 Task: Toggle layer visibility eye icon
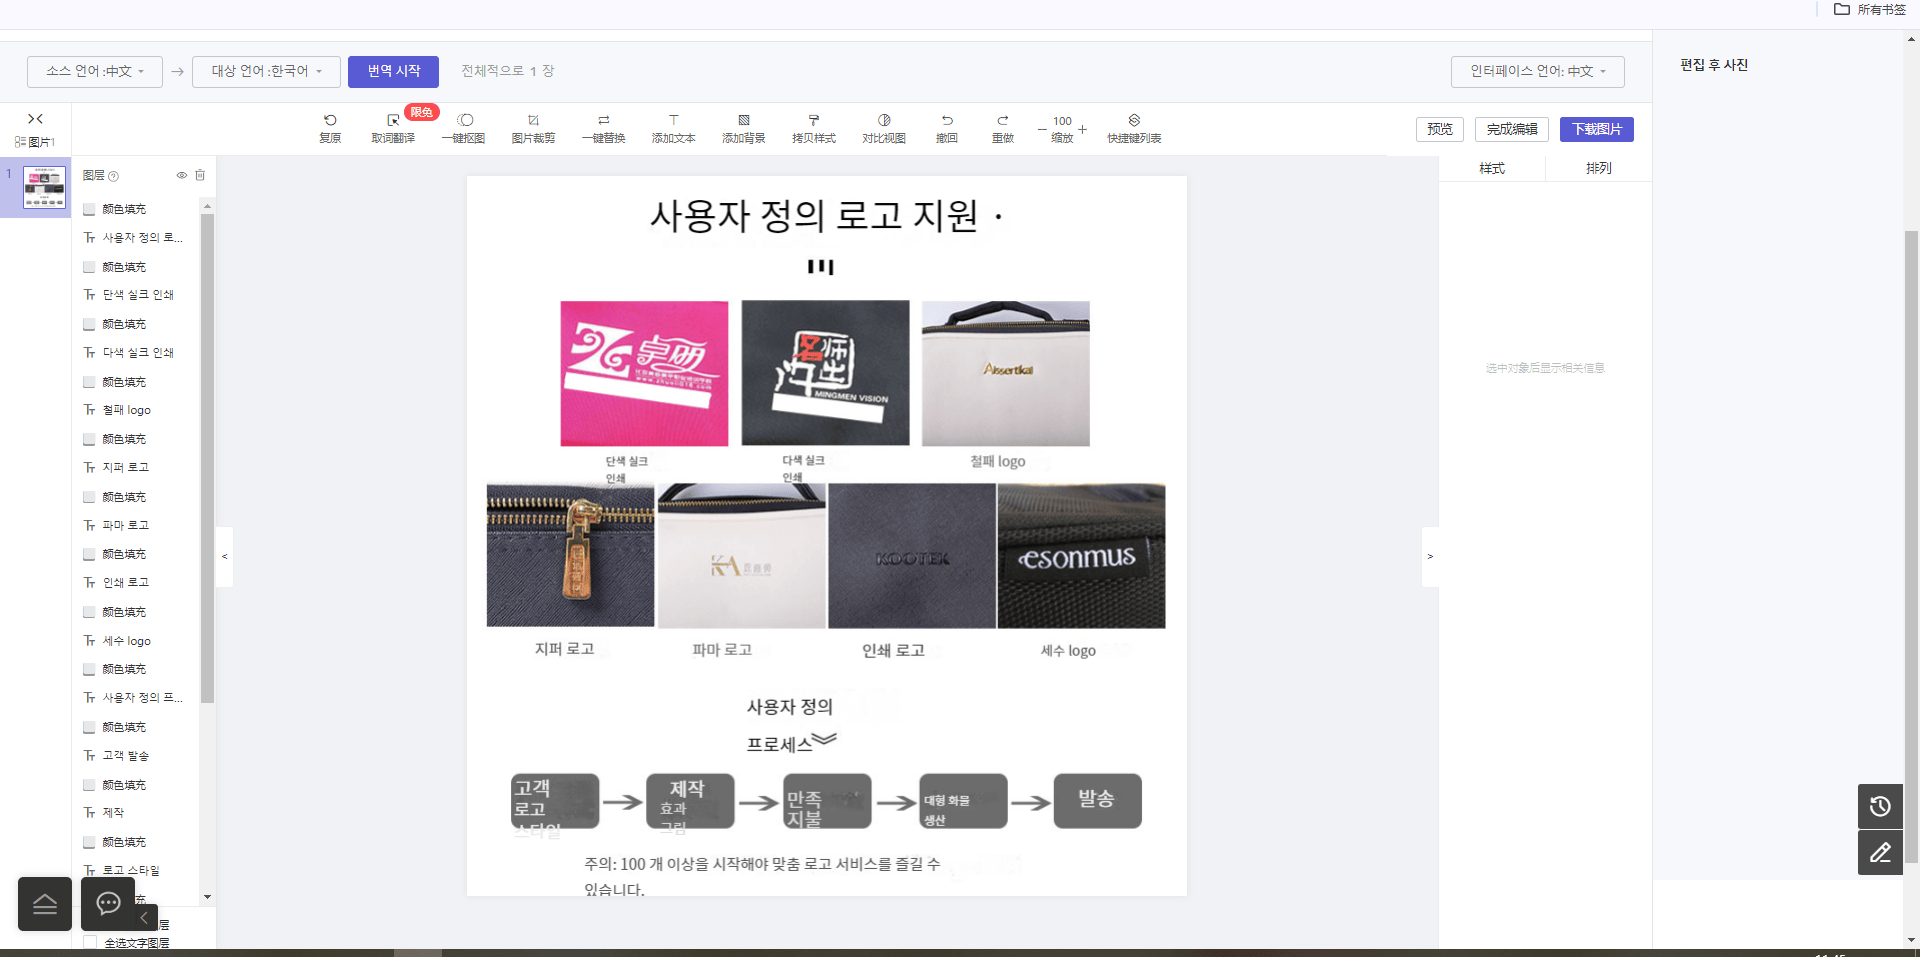point(182,175)
